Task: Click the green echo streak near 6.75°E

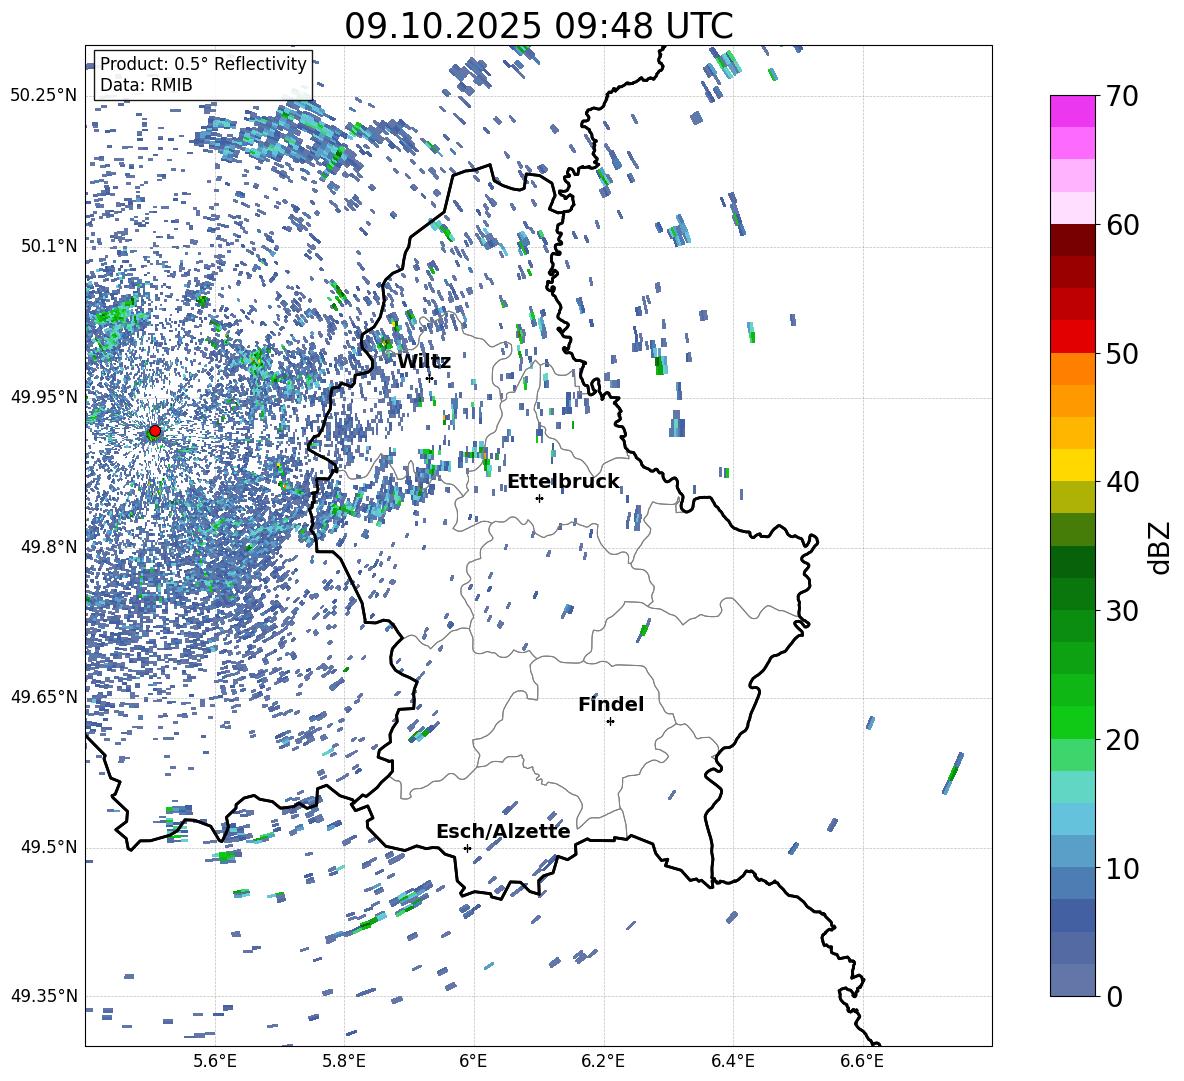Action: (953, 774)
